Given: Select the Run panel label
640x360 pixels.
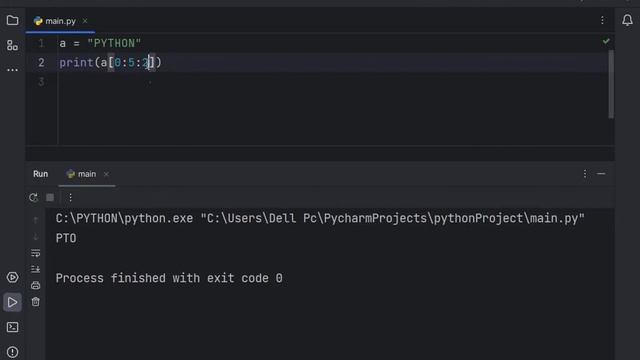Looking at the screenshot, I should tap(40, 174).
